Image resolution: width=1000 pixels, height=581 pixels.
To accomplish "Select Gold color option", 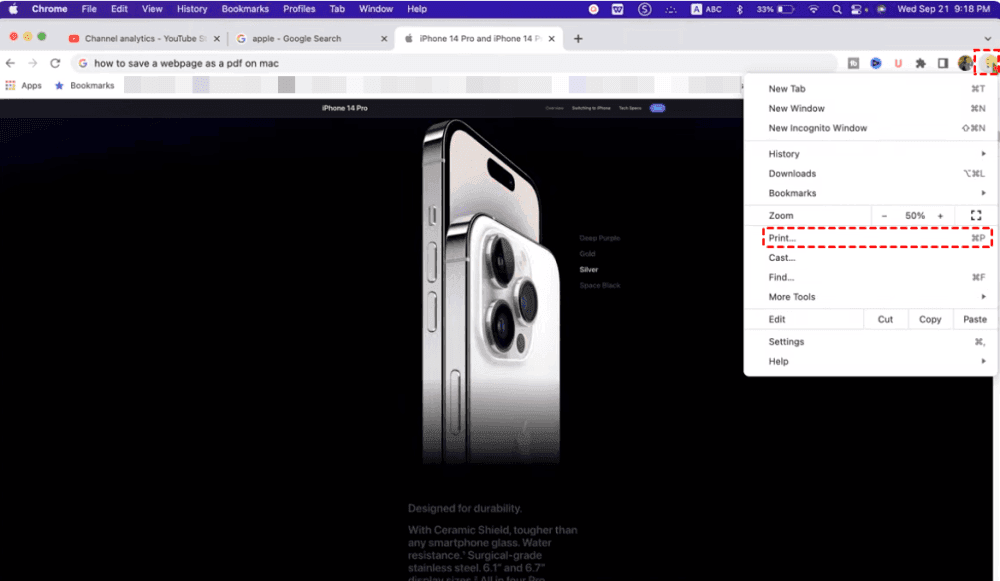I will tap(587, 254).
